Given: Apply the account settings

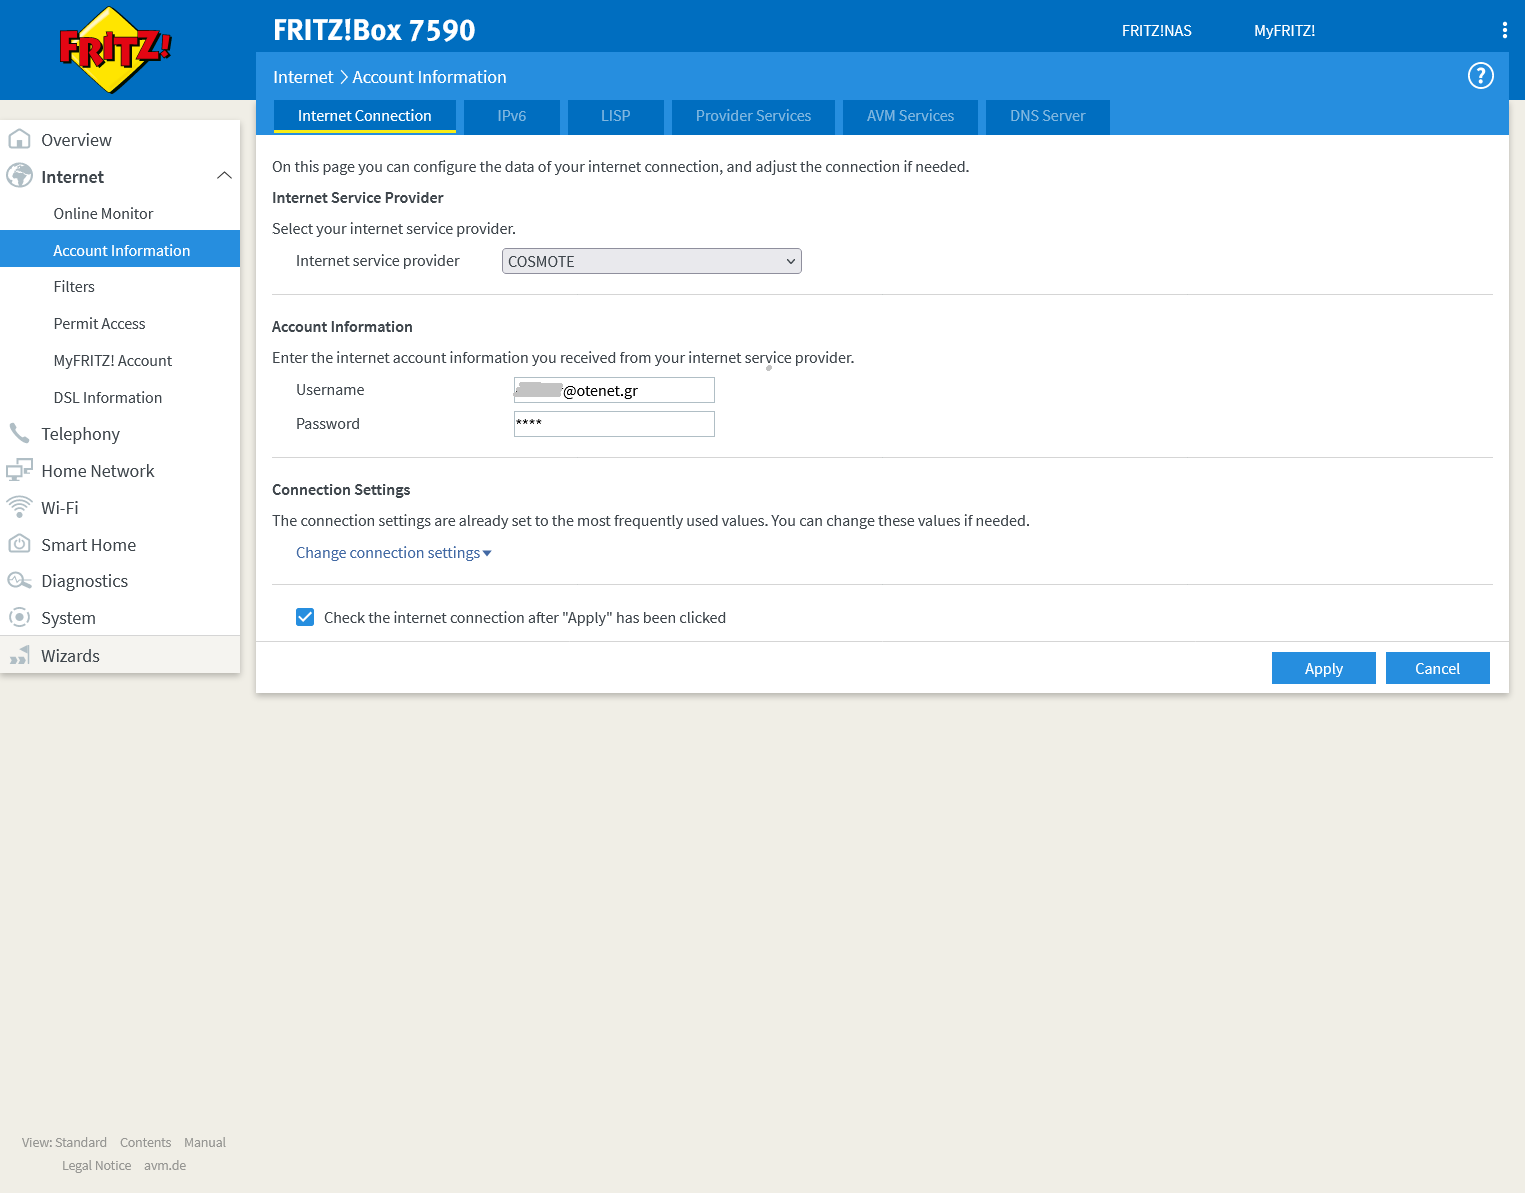Looking at the screenshot, I should 1324,668.
